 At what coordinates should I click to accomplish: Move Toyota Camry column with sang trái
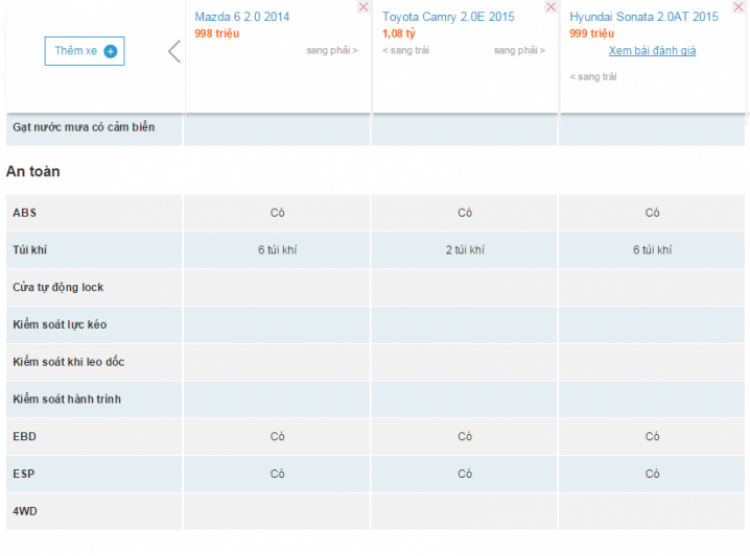(406, 50)
